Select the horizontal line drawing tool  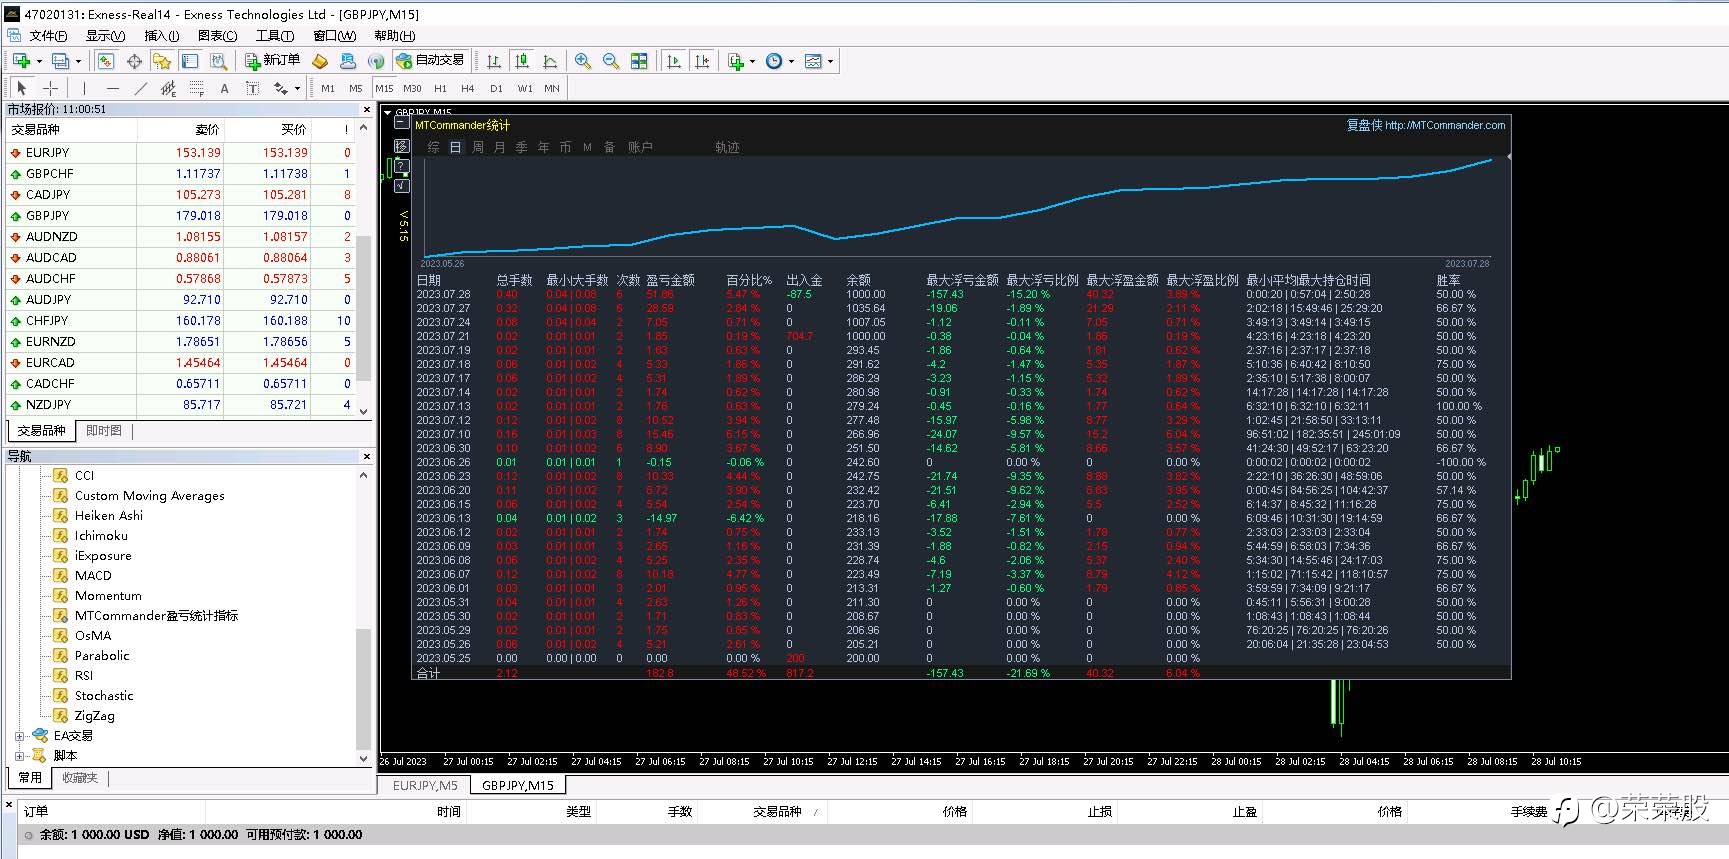(112, 88)
